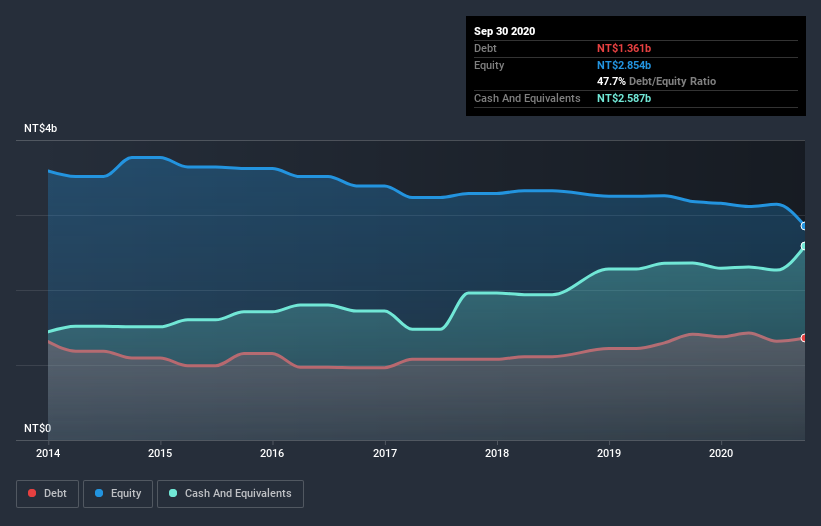The height and width of the screenshot is (526, 821).
Task: Click the teal Cash endpoint marker
Action: (x=804, y=246)
